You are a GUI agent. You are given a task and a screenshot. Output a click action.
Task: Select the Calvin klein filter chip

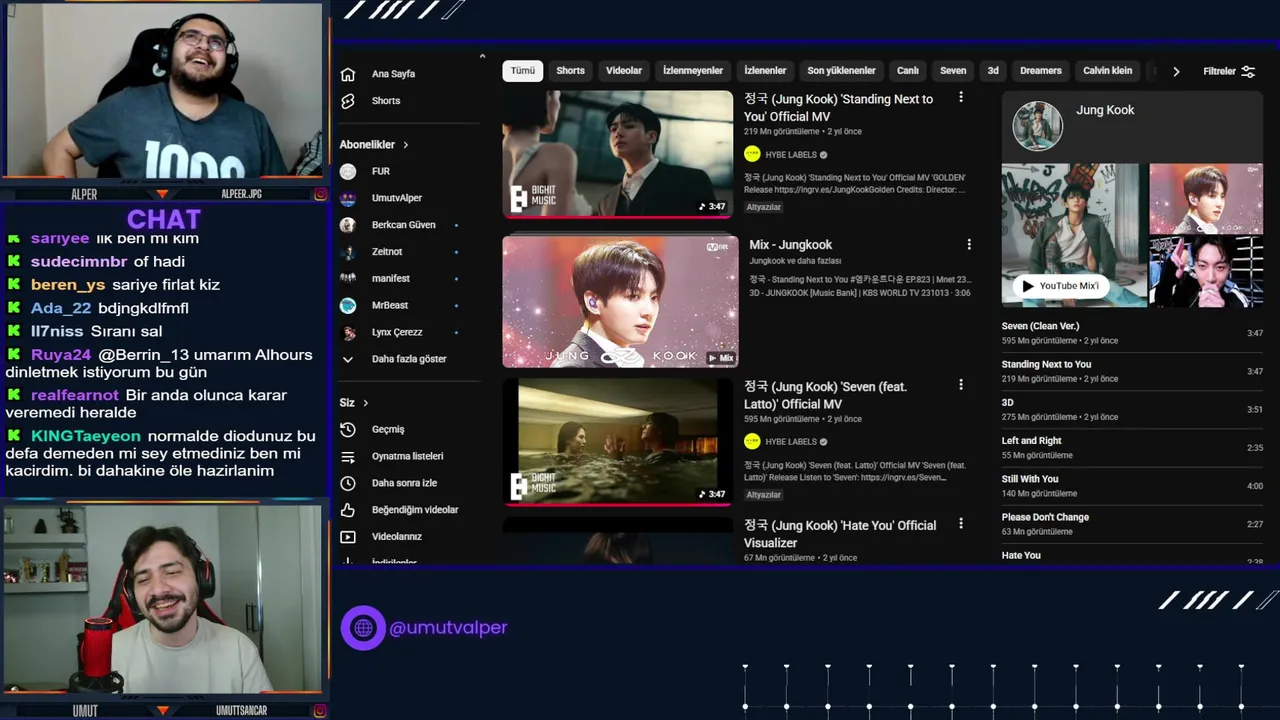(x=1107, y=71)
